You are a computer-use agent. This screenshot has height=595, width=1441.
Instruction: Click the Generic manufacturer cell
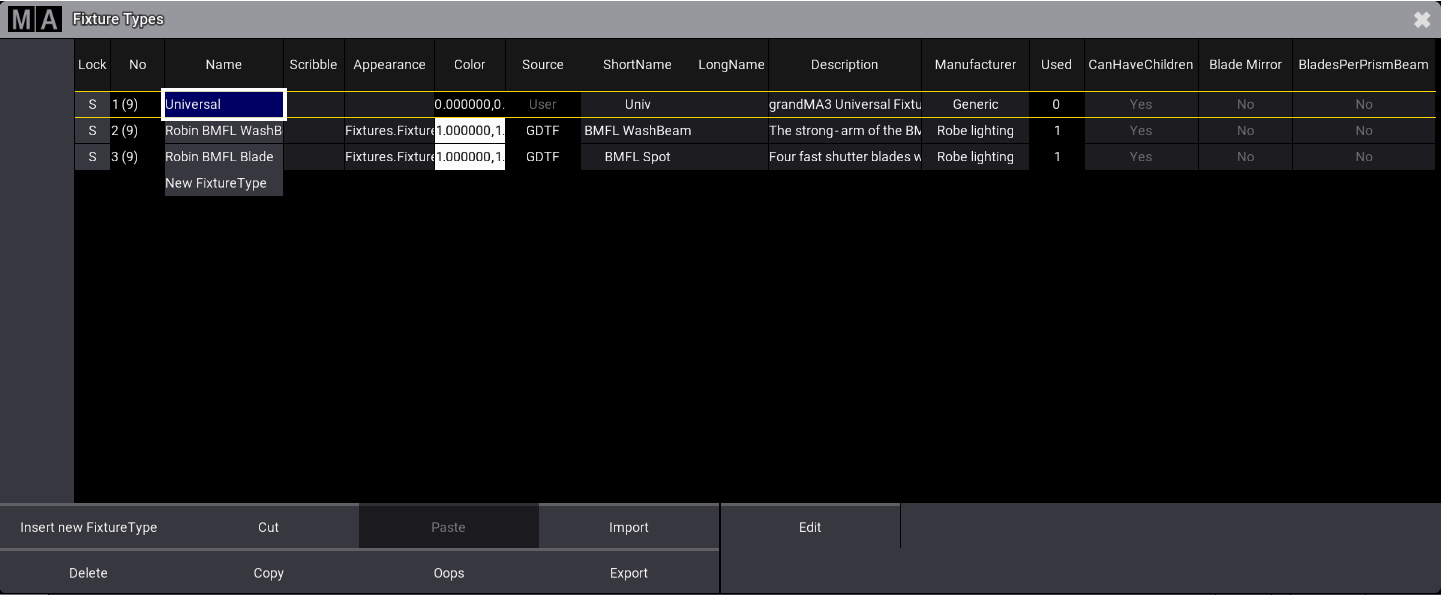click(x=975, y=104)
